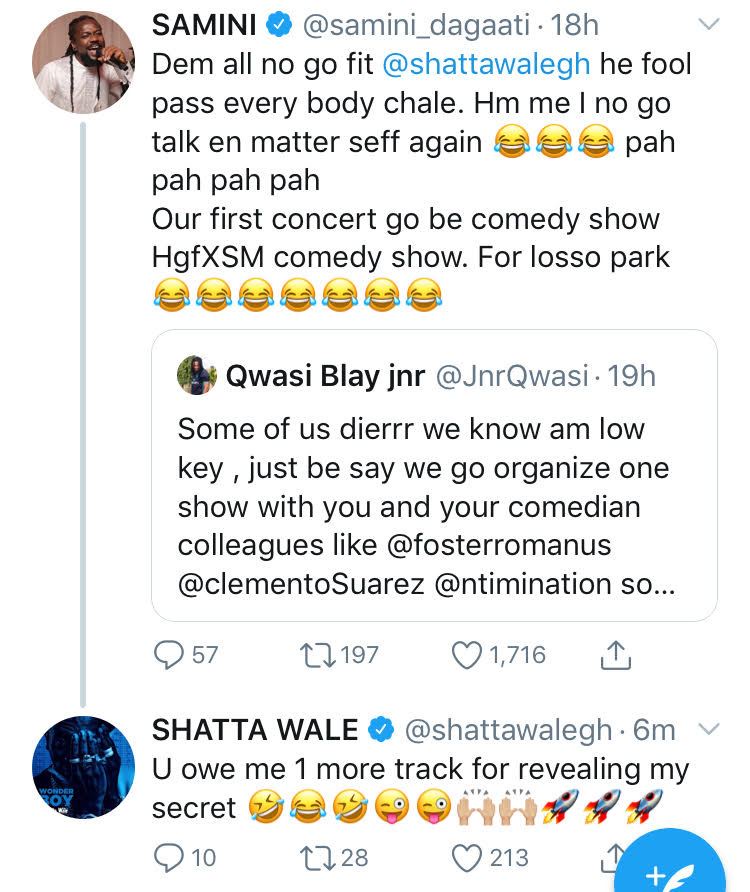Open dropdown chevron on Shatta Wale's tweet
750x892 pixels.
tap(707, 729)
